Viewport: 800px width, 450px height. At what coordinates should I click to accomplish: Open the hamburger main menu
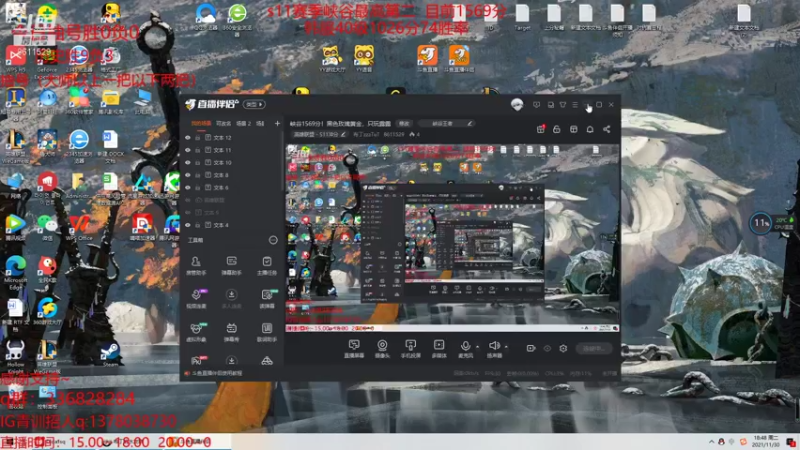[x=575, y=105]
